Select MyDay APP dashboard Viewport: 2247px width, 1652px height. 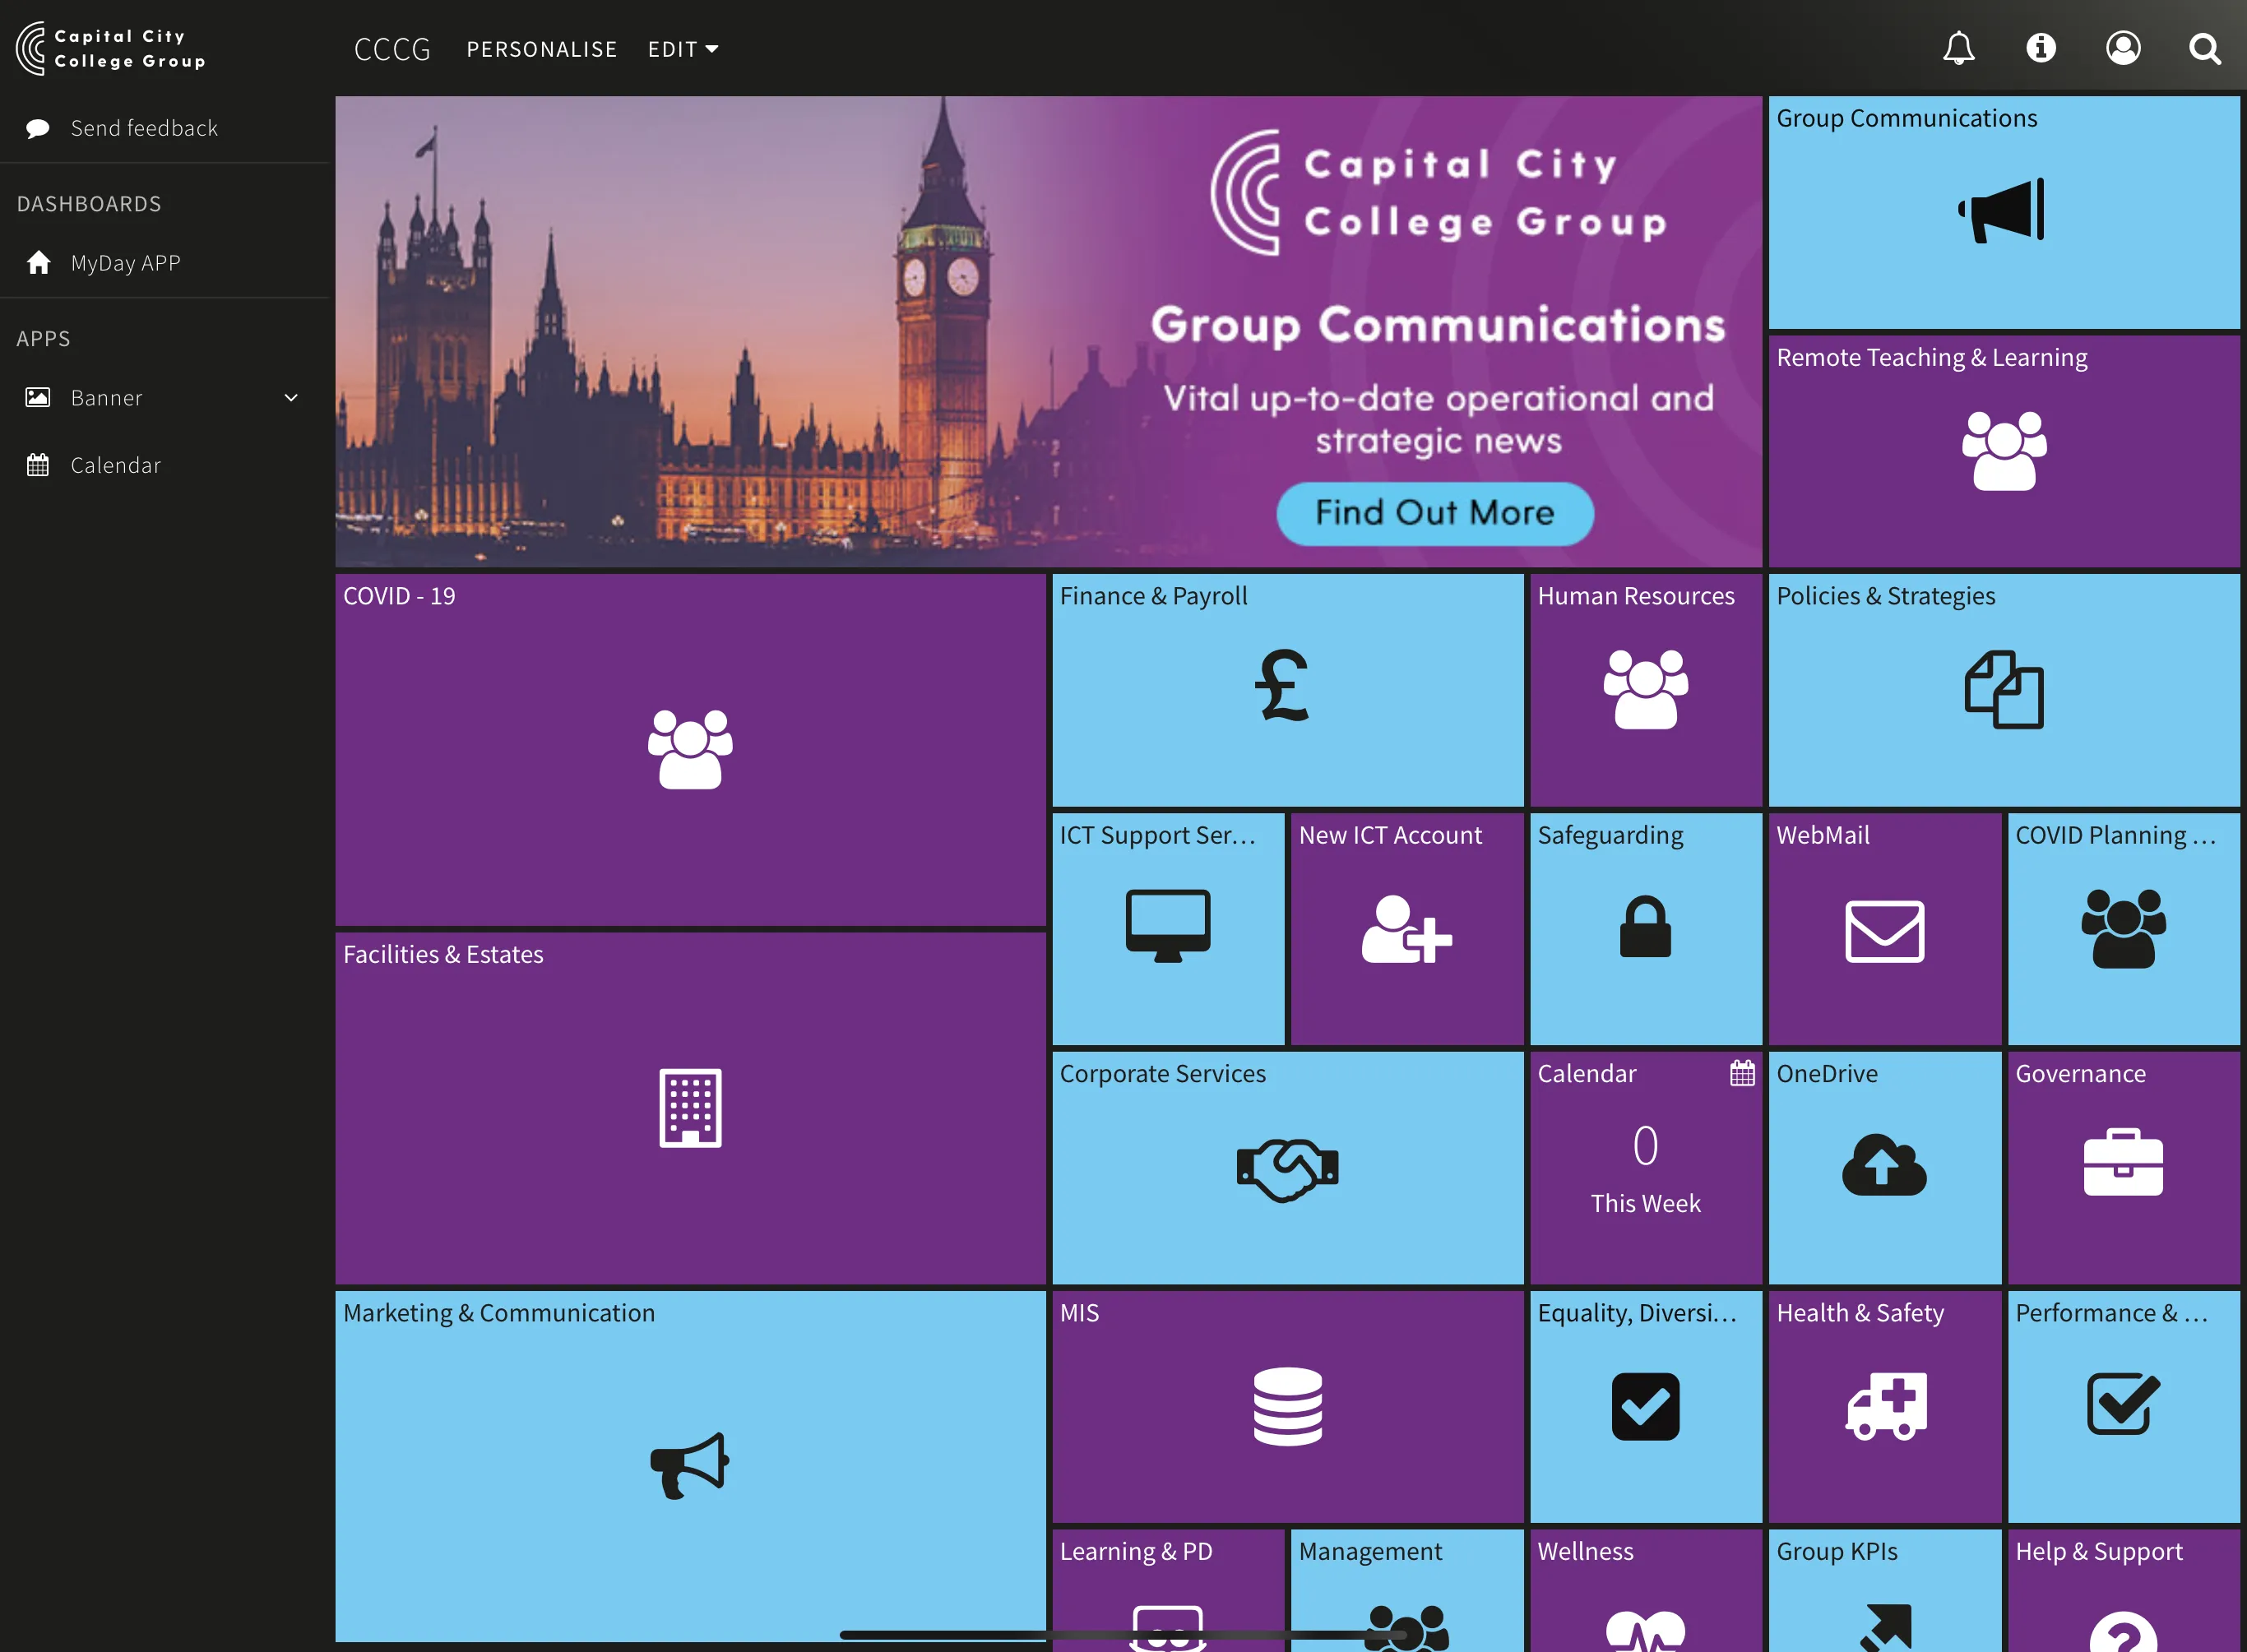[x=125, y=263]
